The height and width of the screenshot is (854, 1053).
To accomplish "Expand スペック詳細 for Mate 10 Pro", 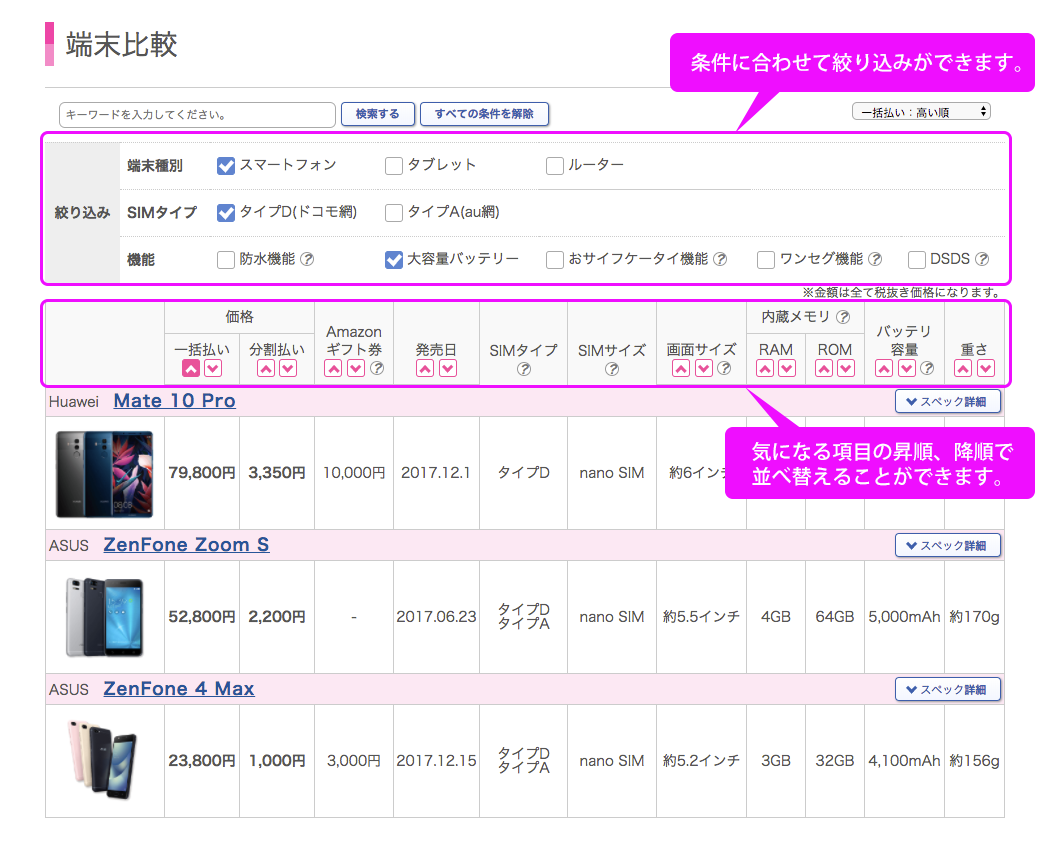I will [x=948, y=401].
